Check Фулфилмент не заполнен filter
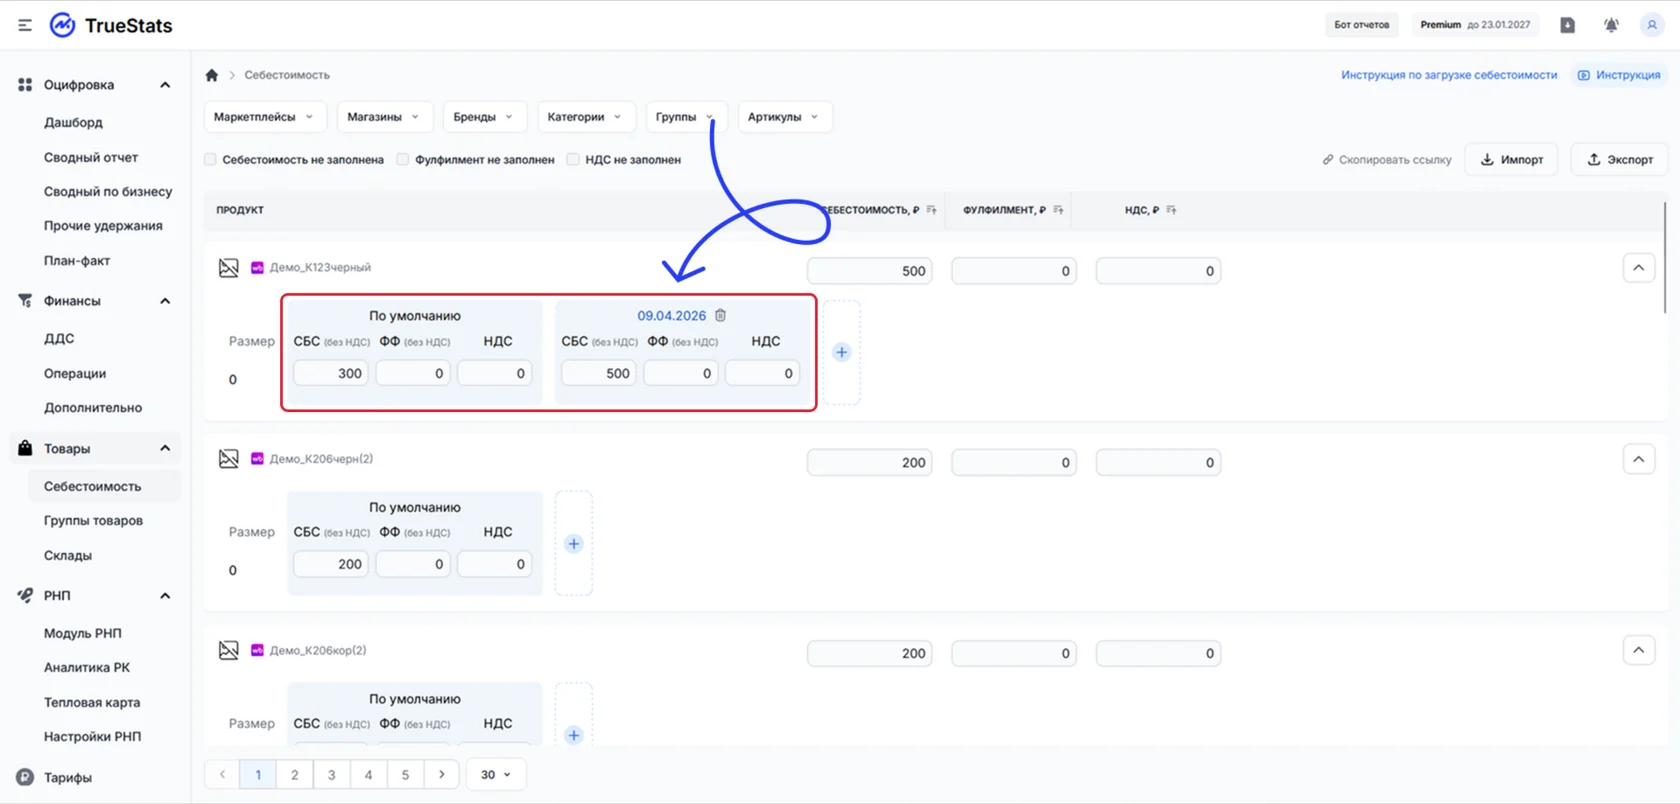Screen dimensions: 1680x804 click(x=403, y=159)
